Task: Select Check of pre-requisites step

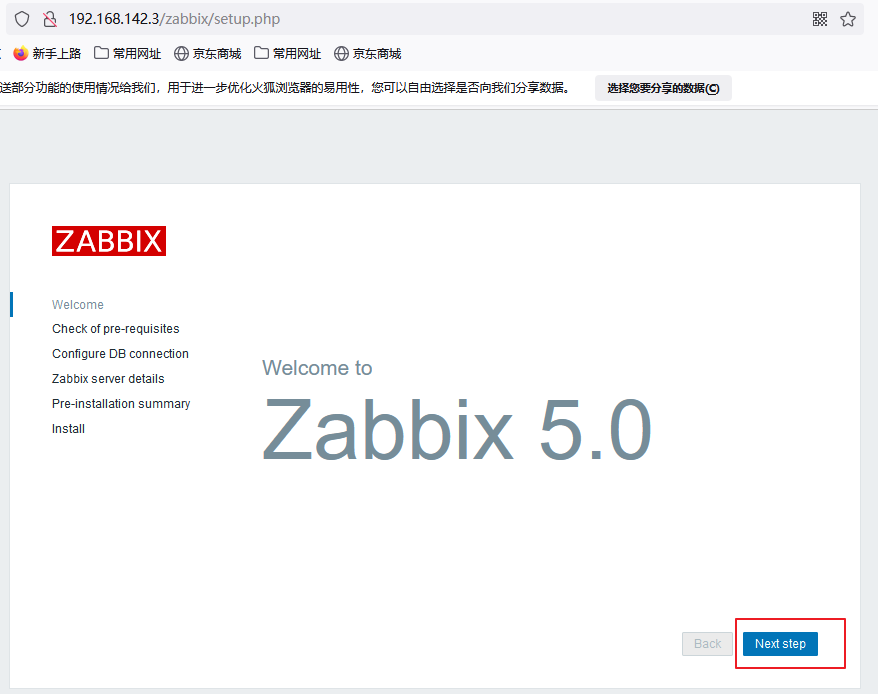Action: point(116,329)
